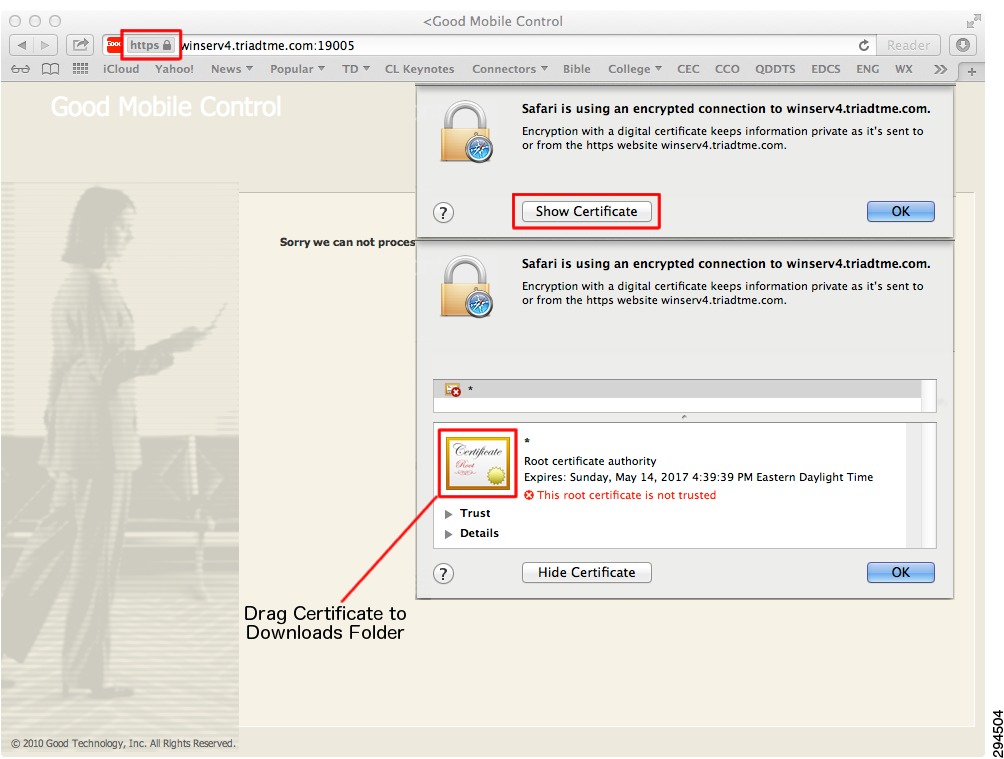Viewport: 1004px width, 759px height.
Task: Click the Reader button in address bar
Action: point(908,45)
